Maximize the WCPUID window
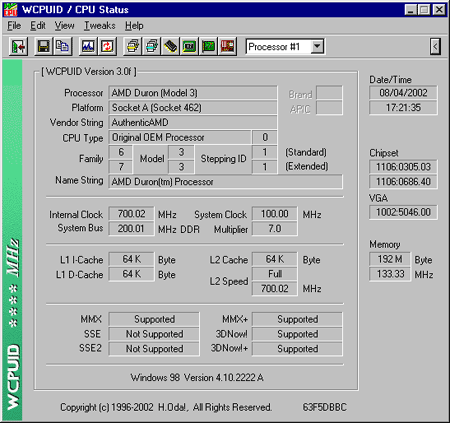450x423 pixels. point(424,10)
